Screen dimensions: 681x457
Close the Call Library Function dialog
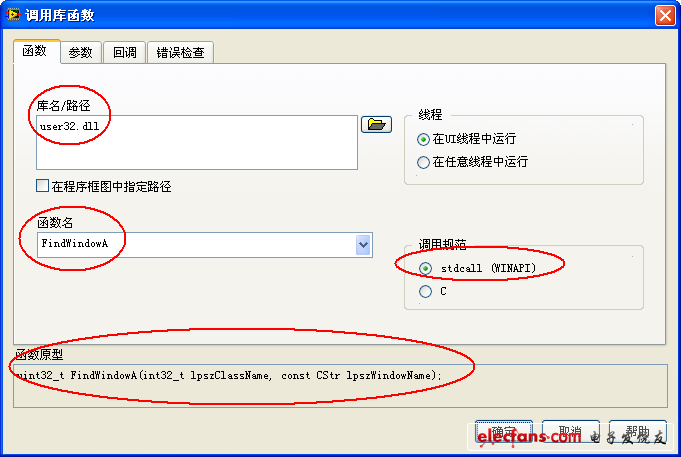click(665, 16)
